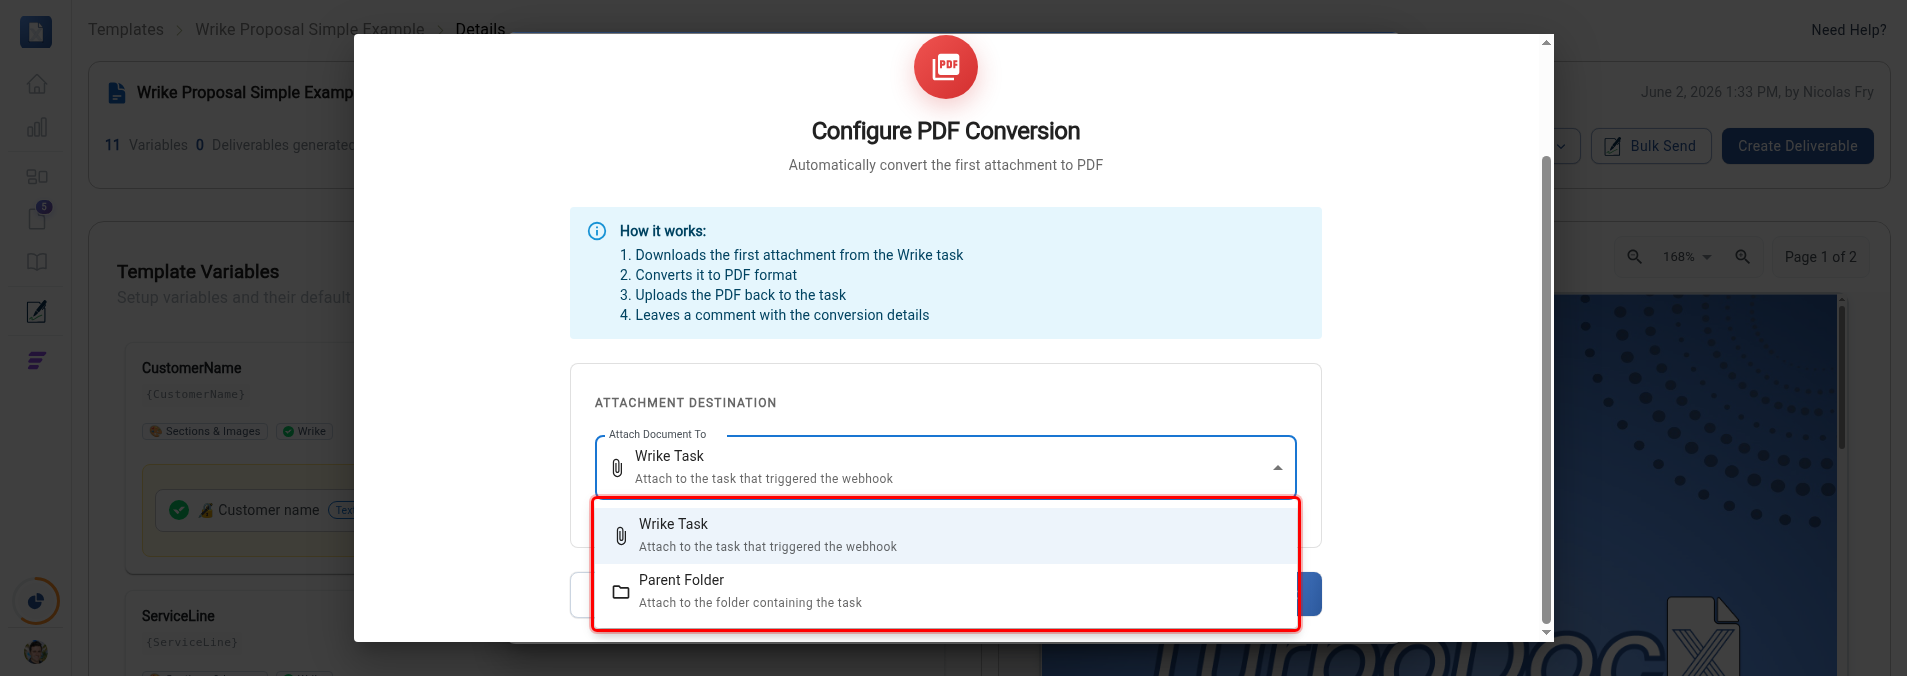Collapse the Attach Document To dropdown arrow
Screen dimensions: 1907x676
1277,468
